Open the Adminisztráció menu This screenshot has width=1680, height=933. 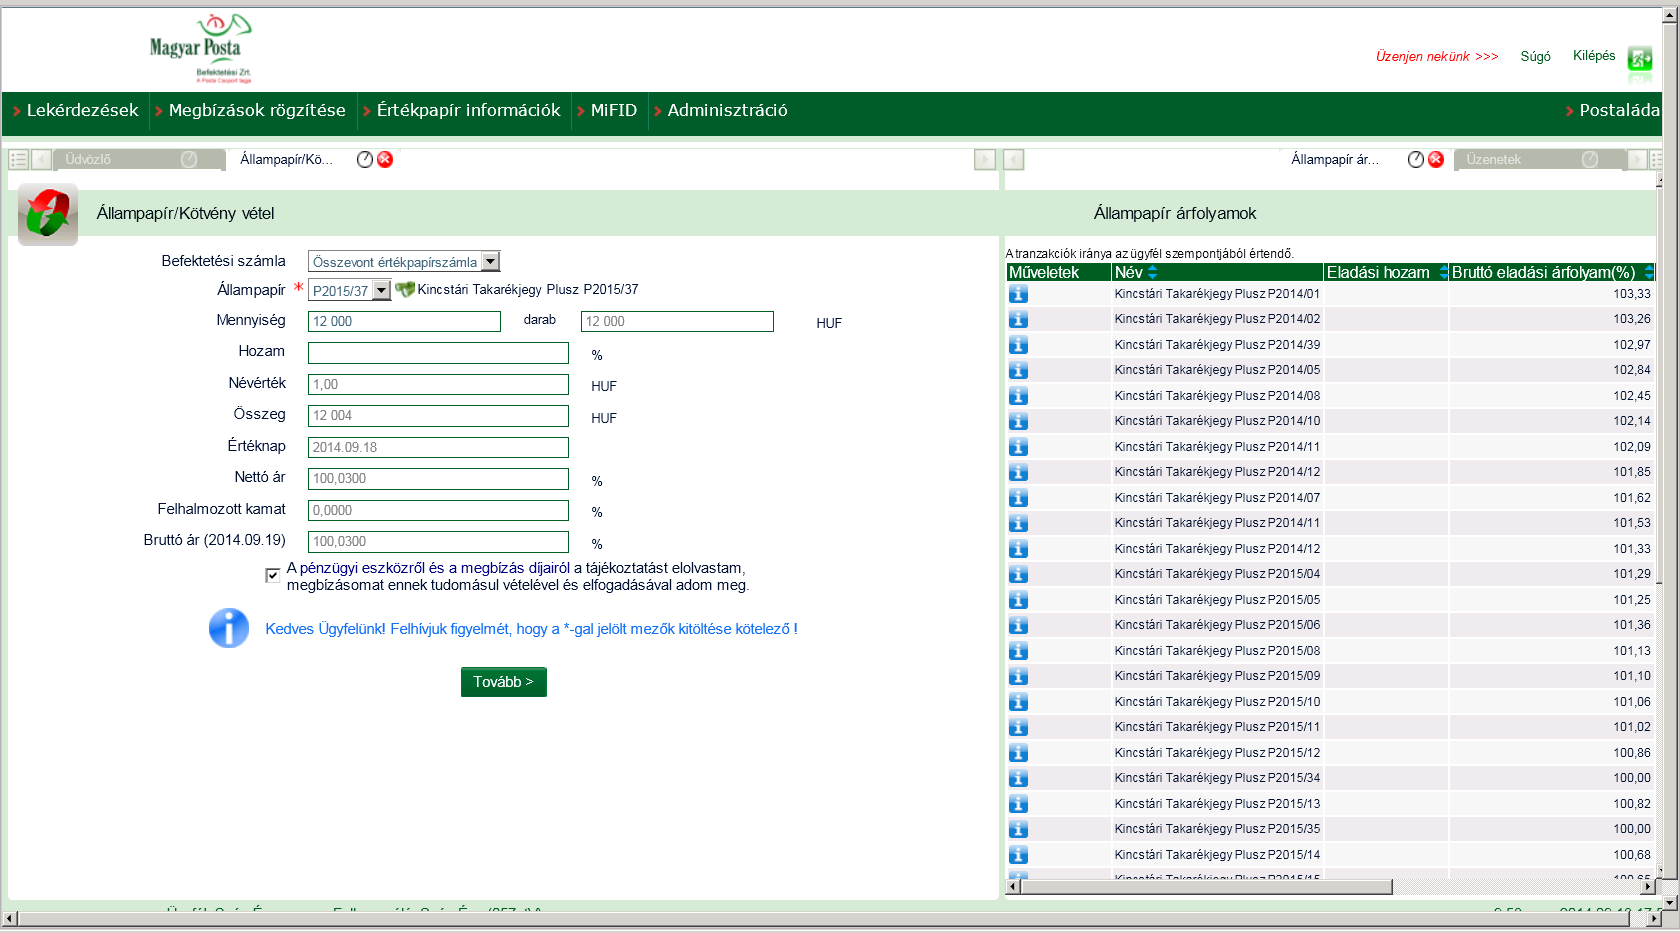point(727,110)
